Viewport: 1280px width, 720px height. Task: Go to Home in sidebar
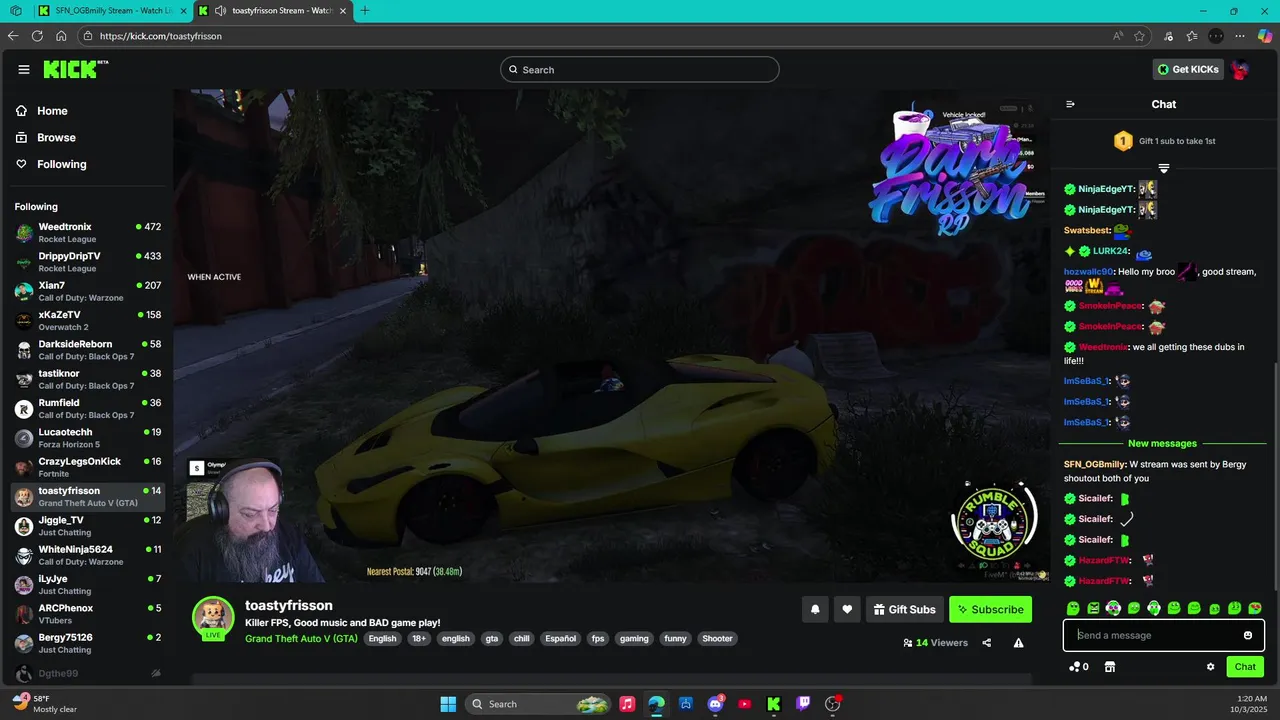[x=52, y=111]
